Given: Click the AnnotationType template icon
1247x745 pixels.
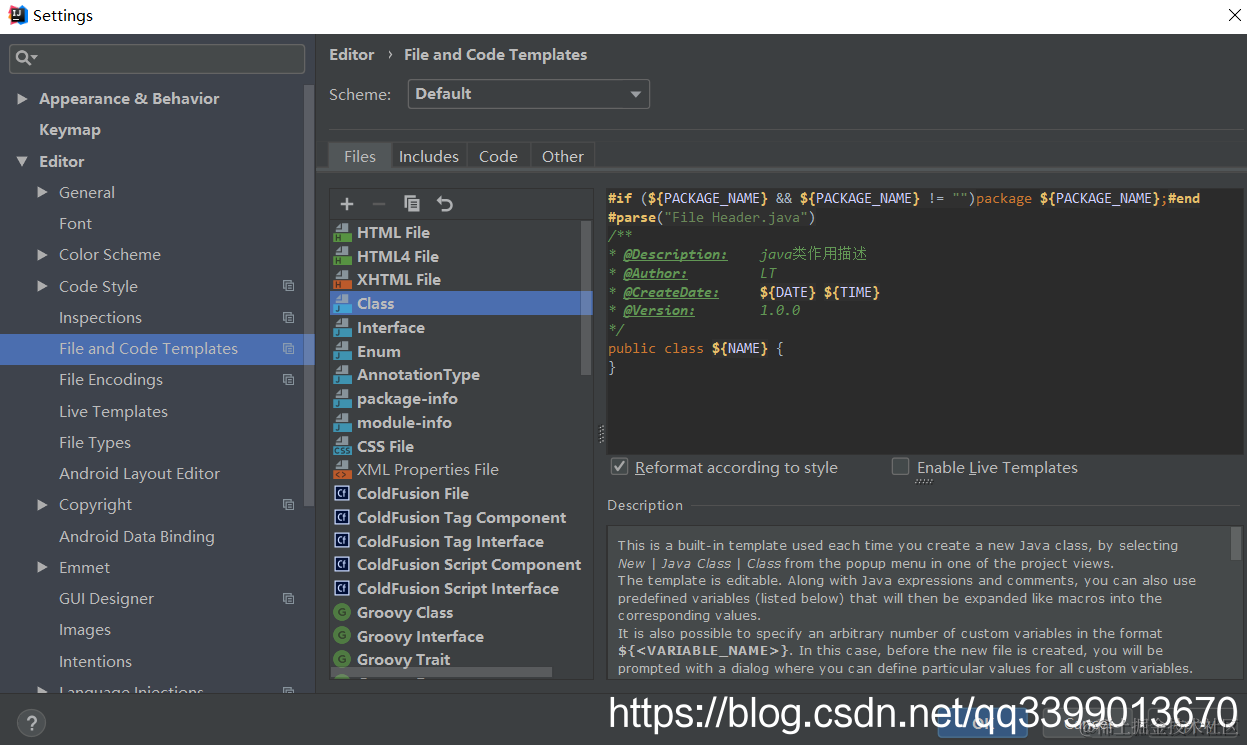Looking at the screenshot, I should 342,375.
